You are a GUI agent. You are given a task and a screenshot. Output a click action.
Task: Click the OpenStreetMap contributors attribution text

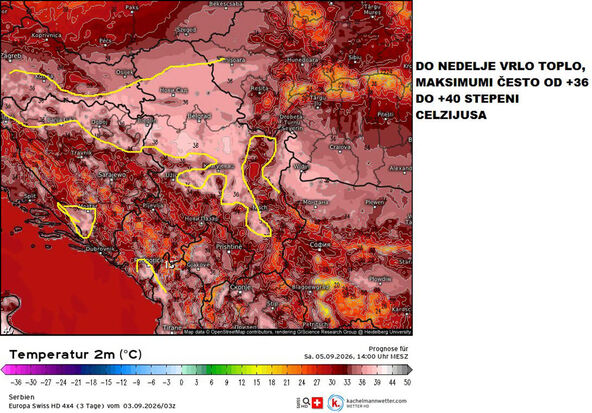[x=241, y=332]
